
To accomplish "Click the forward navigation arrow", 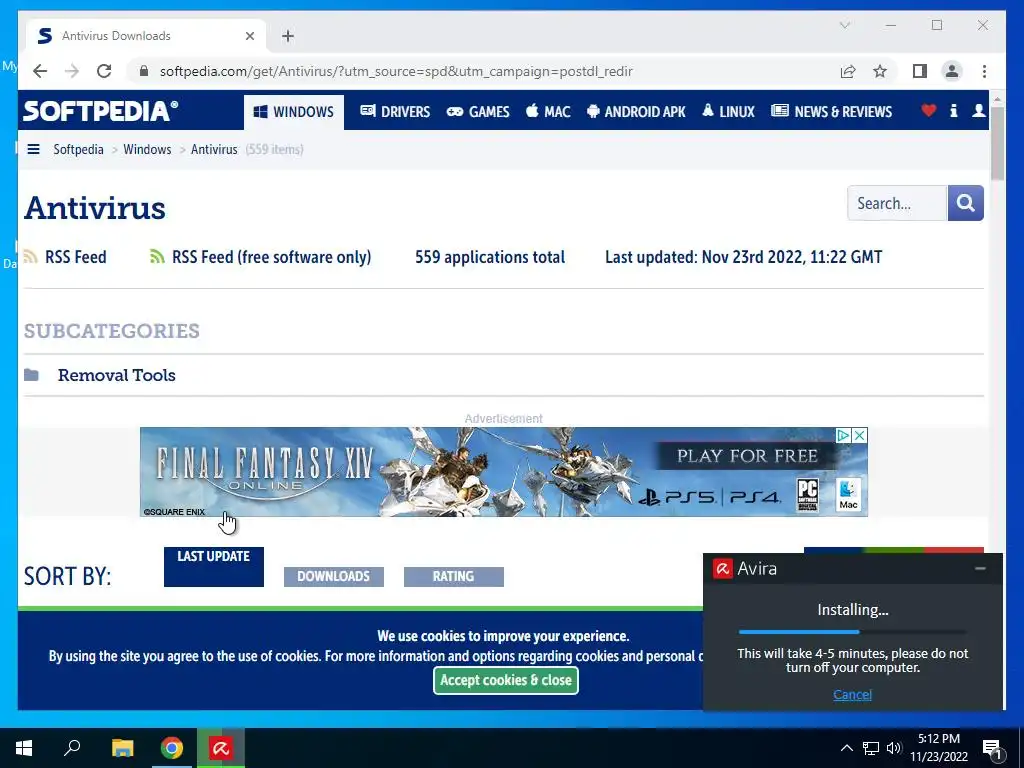I will click(72, 71).
